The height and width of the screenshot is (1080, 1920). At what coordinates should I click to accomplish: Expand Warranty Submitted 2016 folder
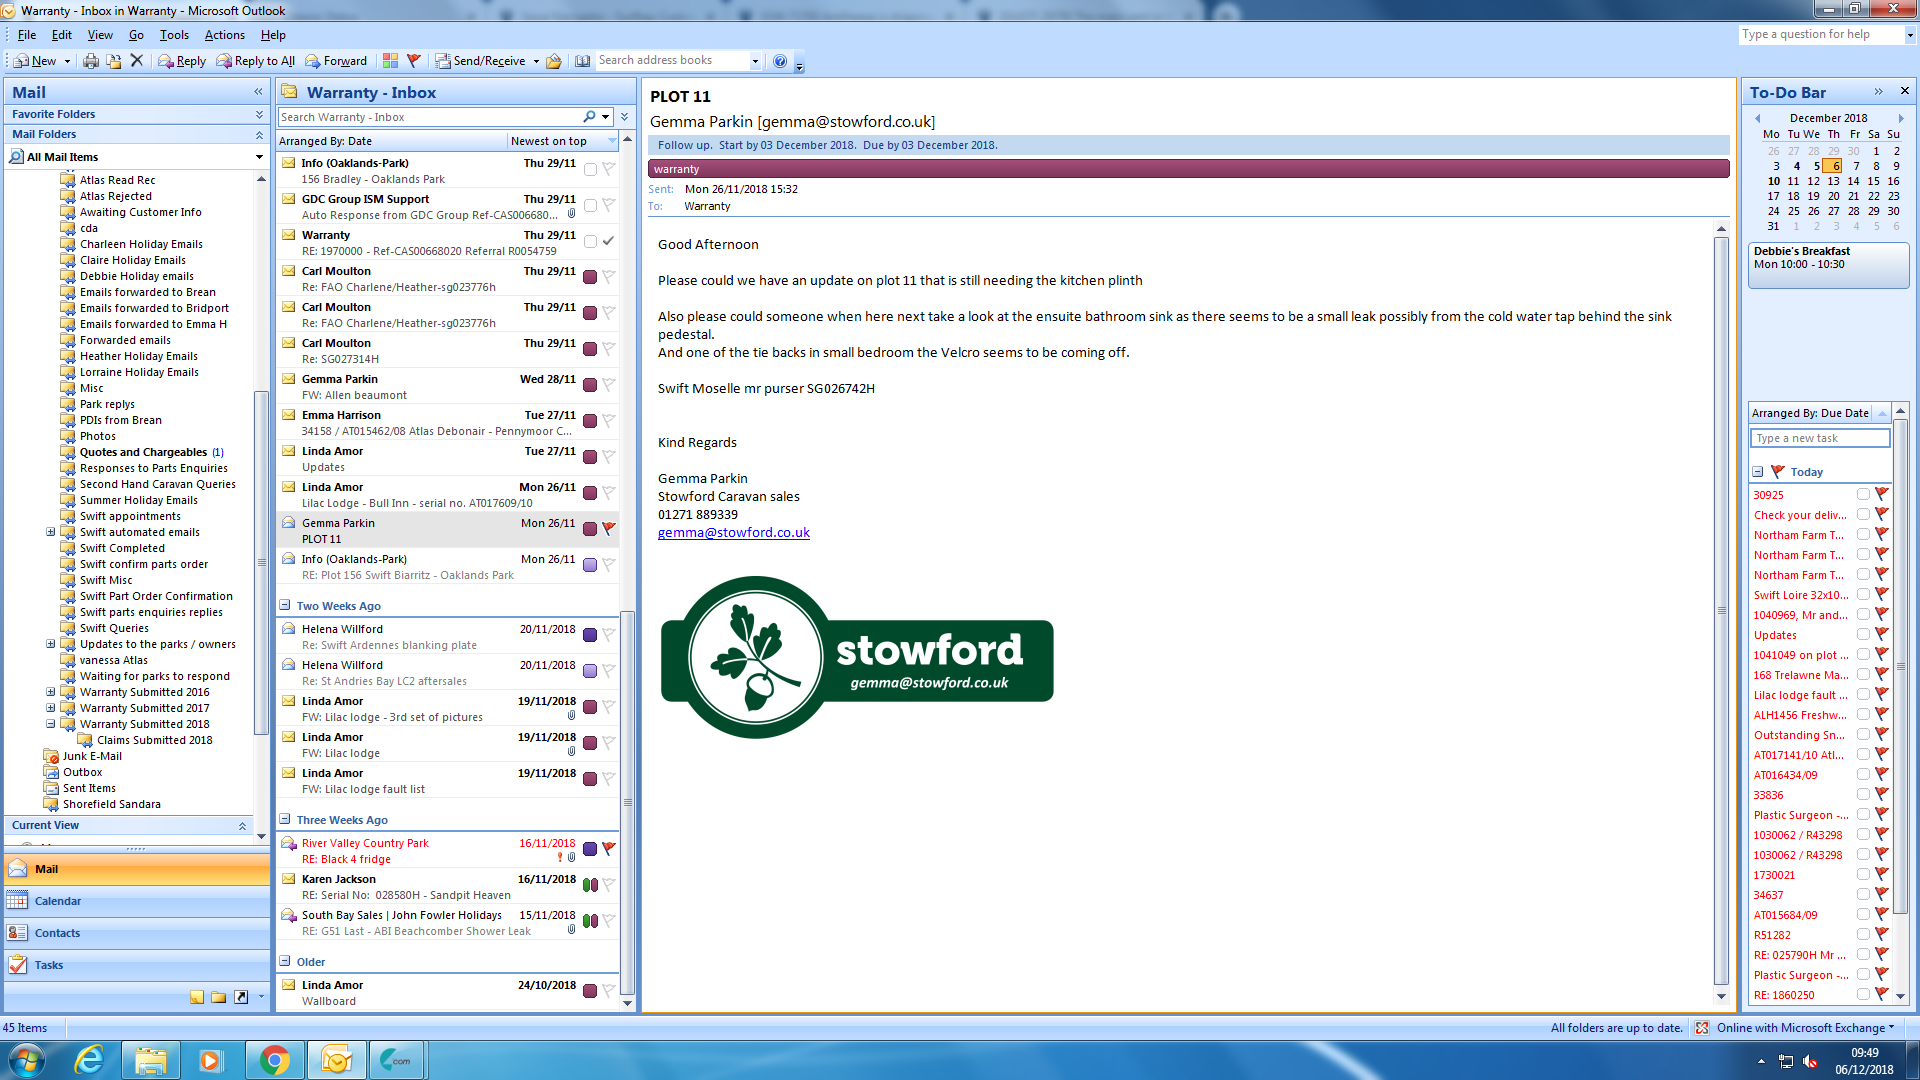51,692
